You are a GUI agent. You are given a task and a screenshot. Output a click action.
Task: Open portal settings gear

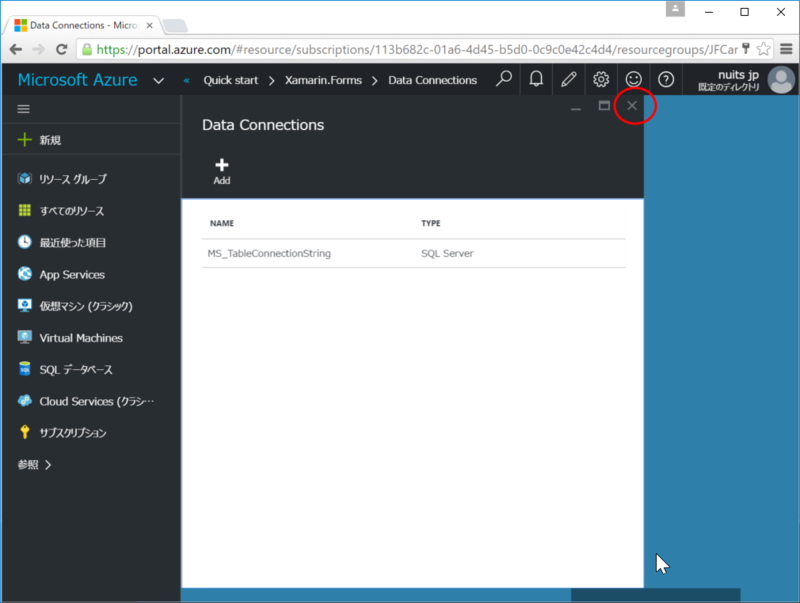coord(601,79)
